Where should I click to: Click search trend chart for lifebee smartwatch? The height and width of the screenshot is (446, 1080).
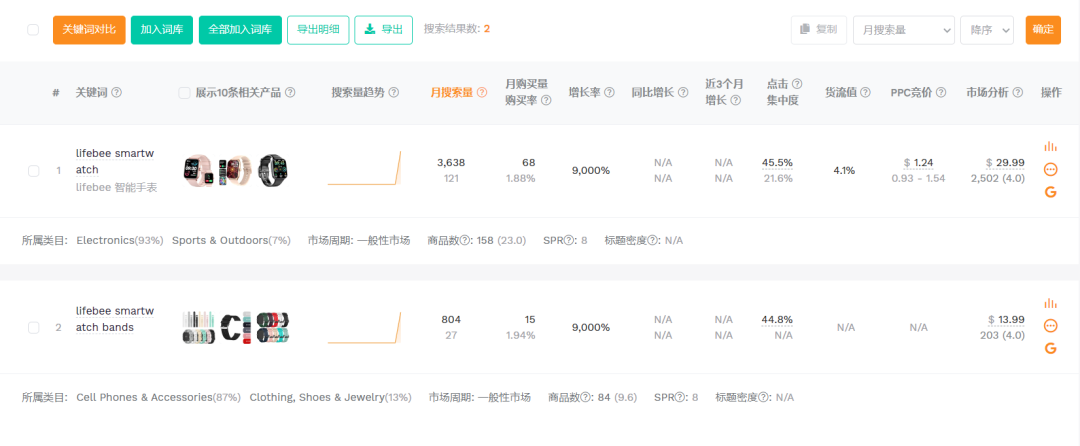(x=364, y=169)
